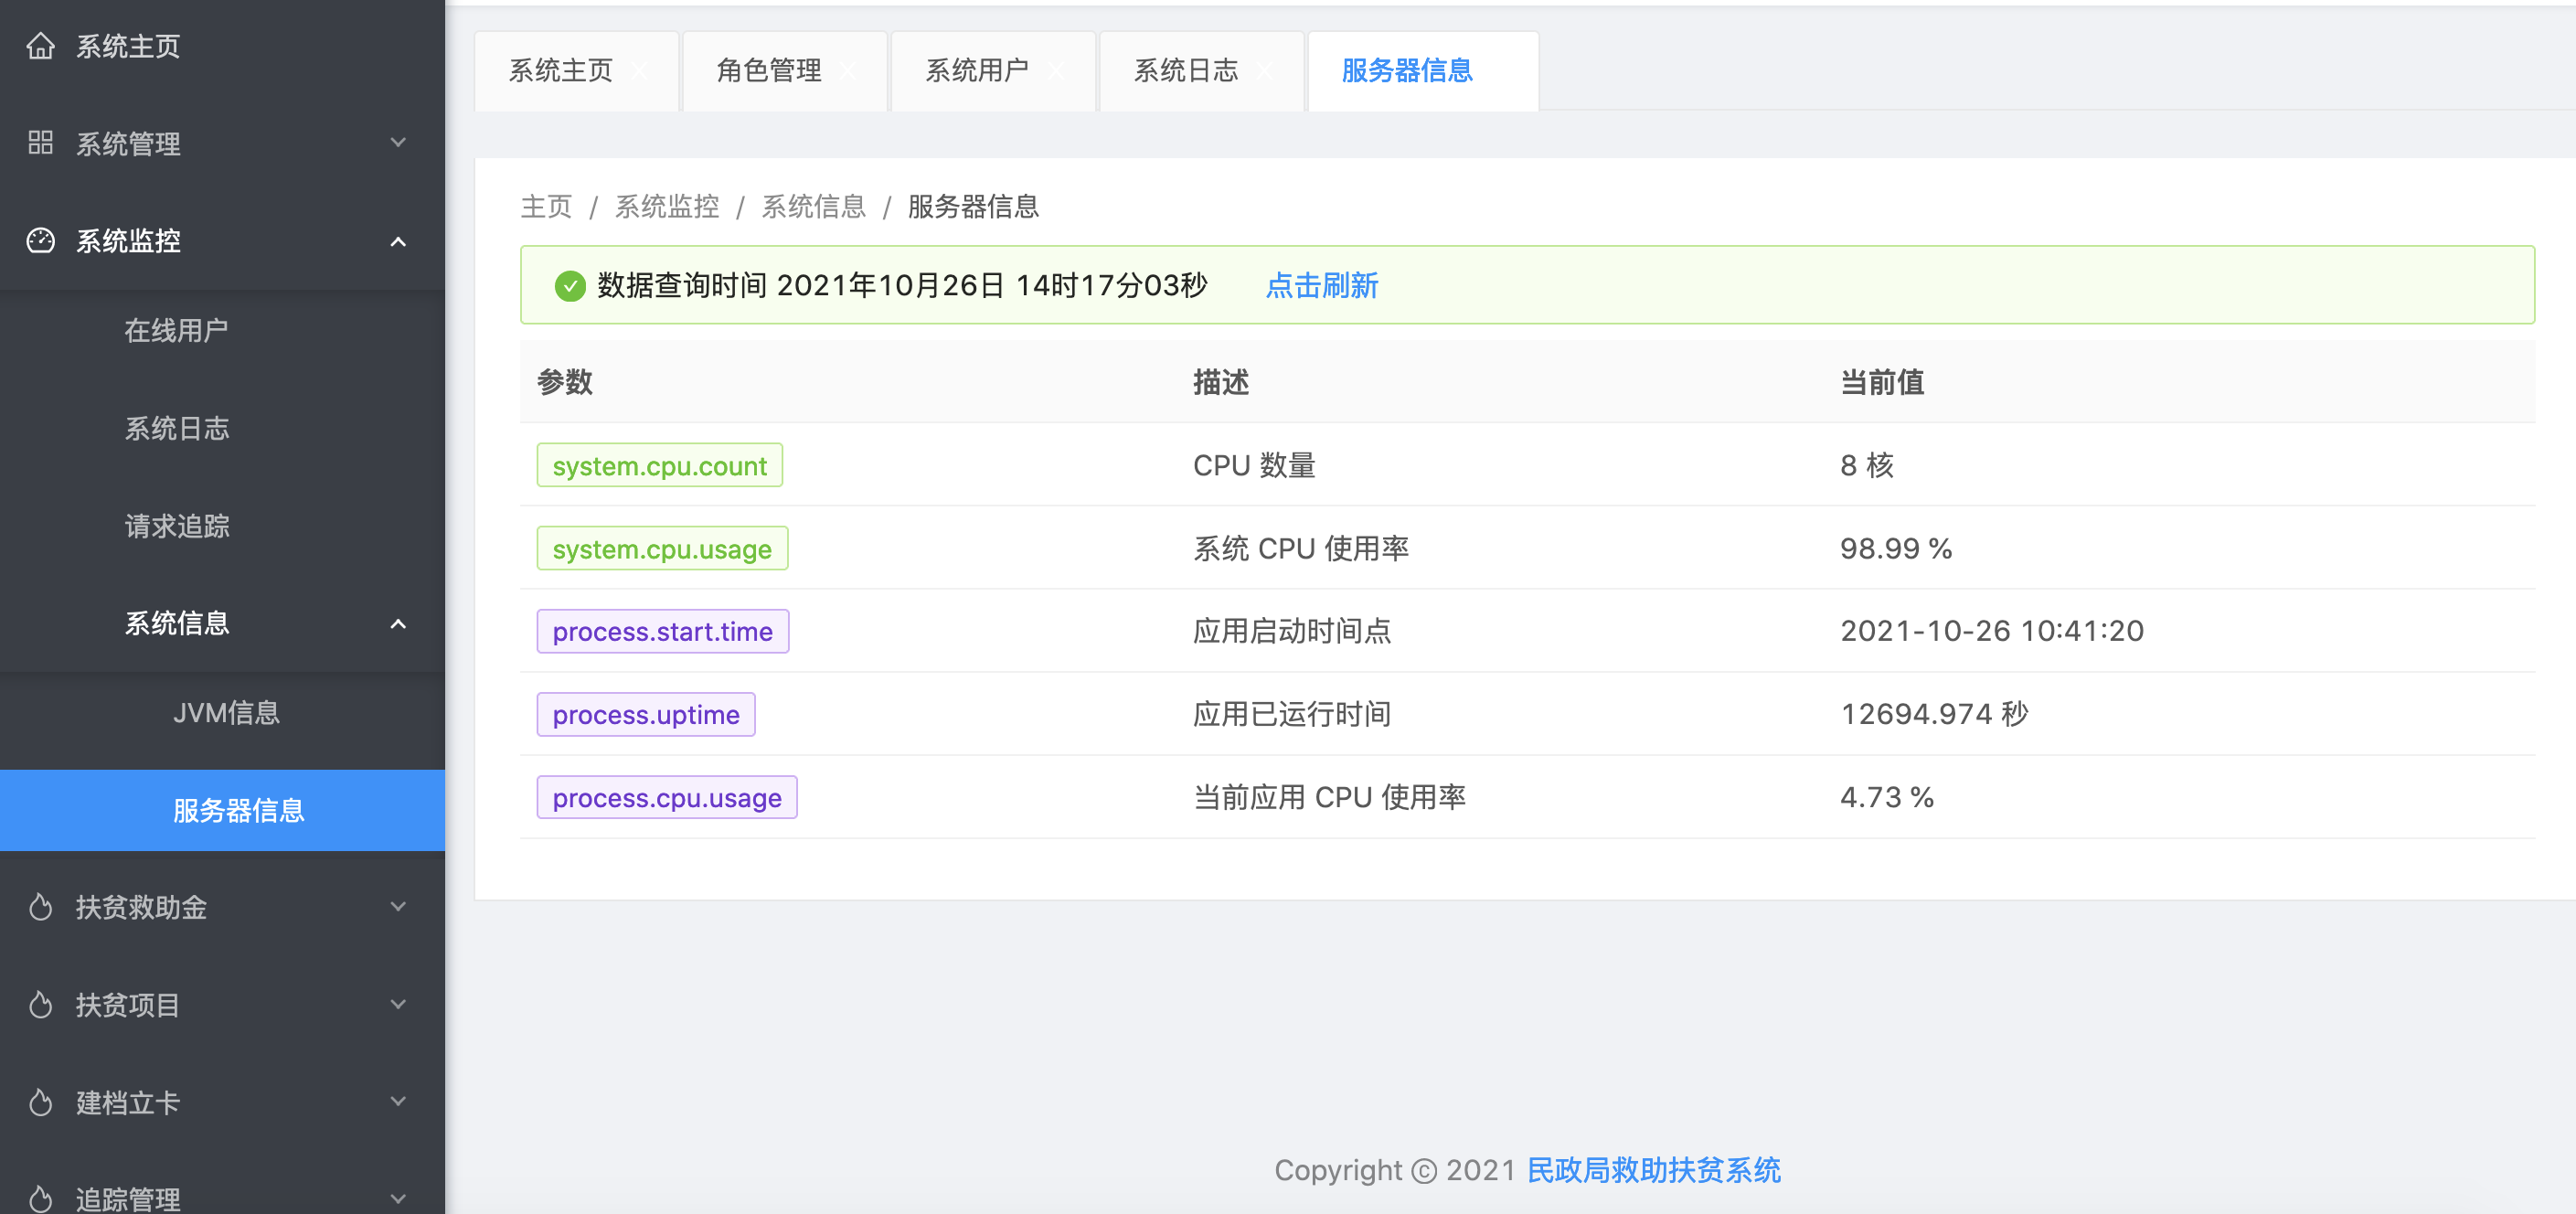Viewport: 2576px width, 1214px height.
Task: Click the flame icon beside 扶贫项目
Action: 40,1004
